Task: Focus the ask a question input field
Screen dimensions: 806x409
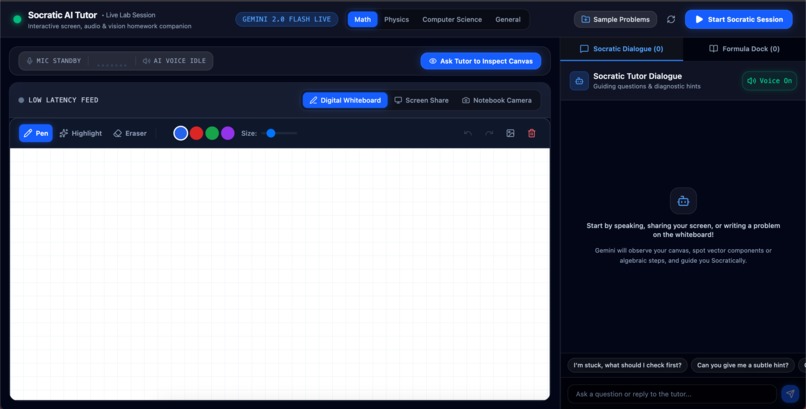Action: (672, 394)
